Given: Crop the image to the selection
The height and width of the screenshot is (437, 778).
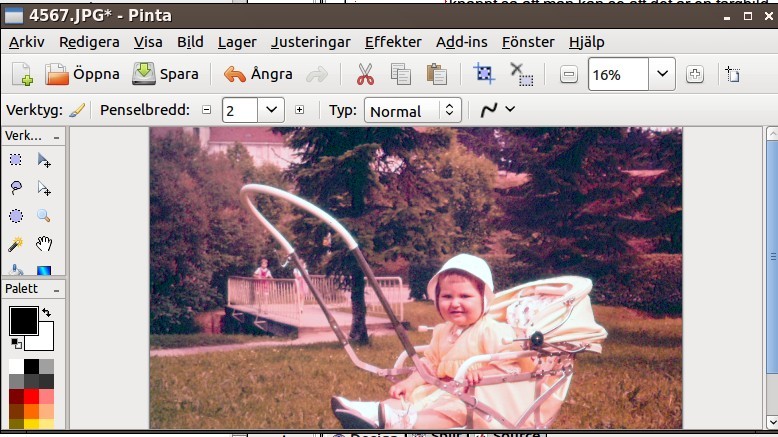Looking at the screenshot, I should tap(484, 74).
